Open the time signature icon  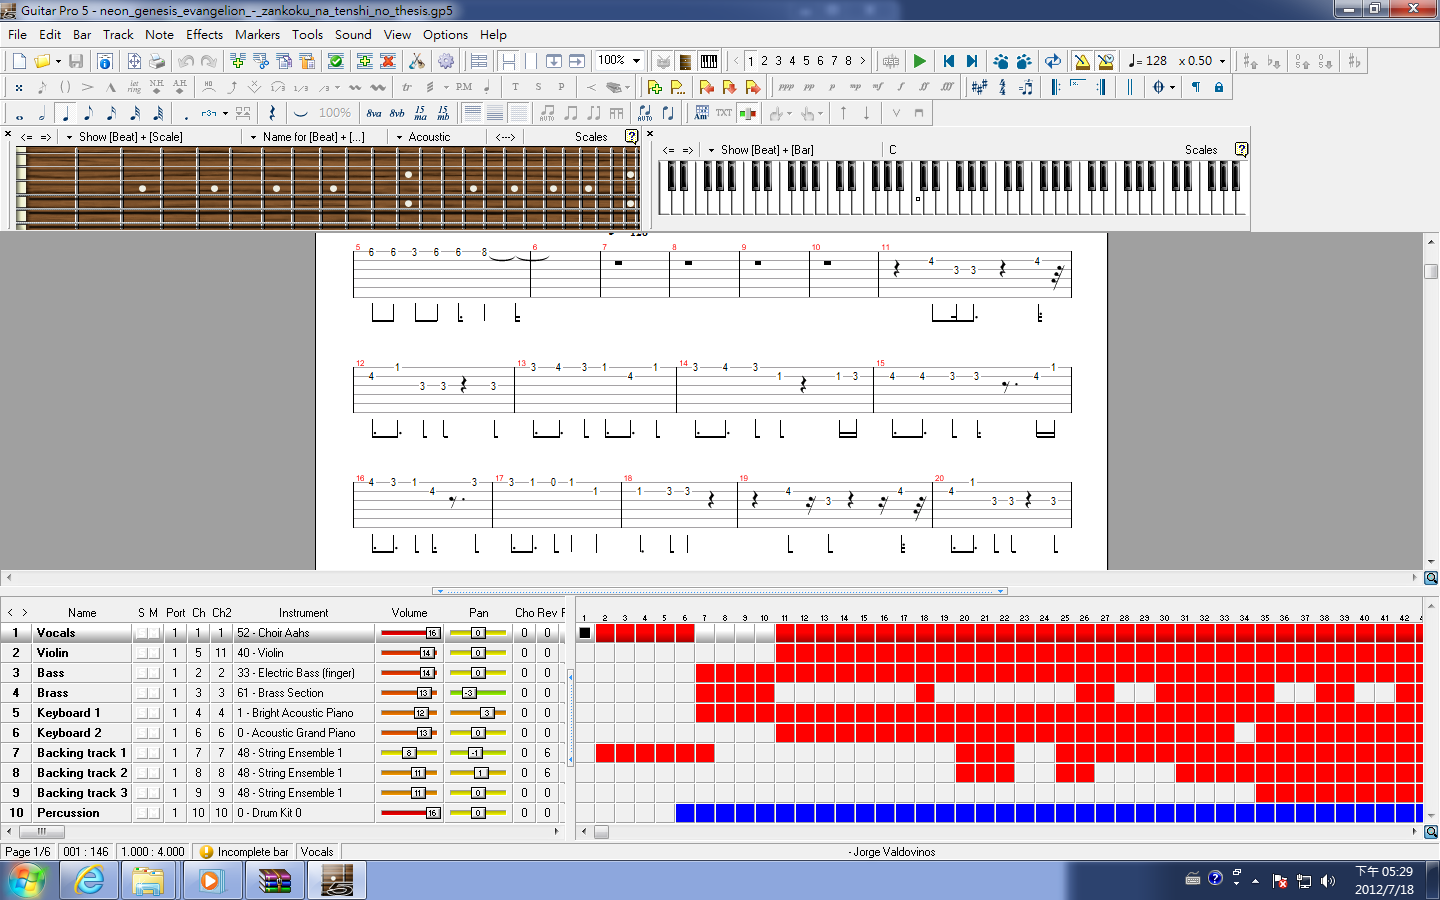pyautogui.click(x=1003, y=87)
